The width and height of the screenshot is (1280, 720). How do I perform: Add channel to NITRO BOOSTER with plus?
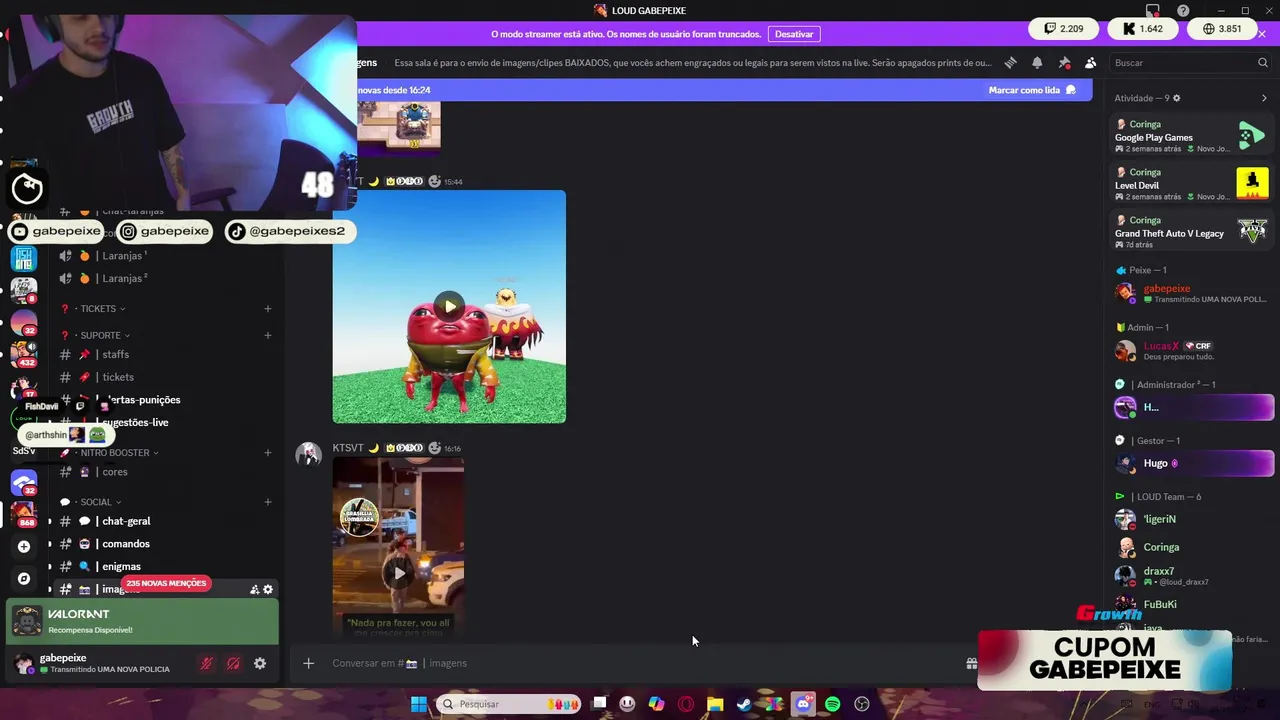point(268,452)
